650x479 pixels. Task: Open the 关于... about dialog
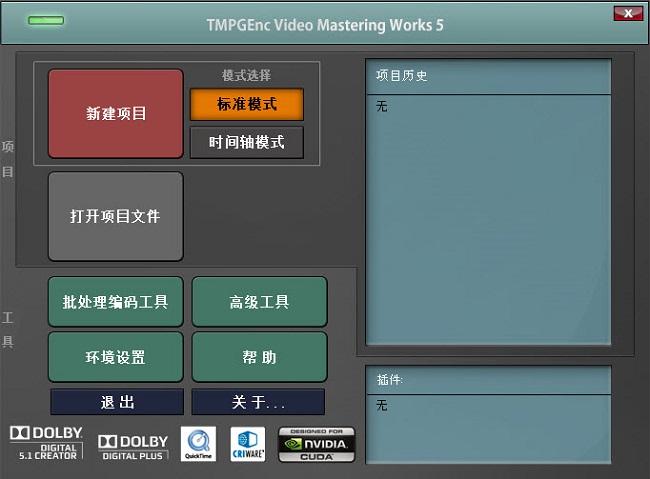pyautogui.click(x=258, y=402)
